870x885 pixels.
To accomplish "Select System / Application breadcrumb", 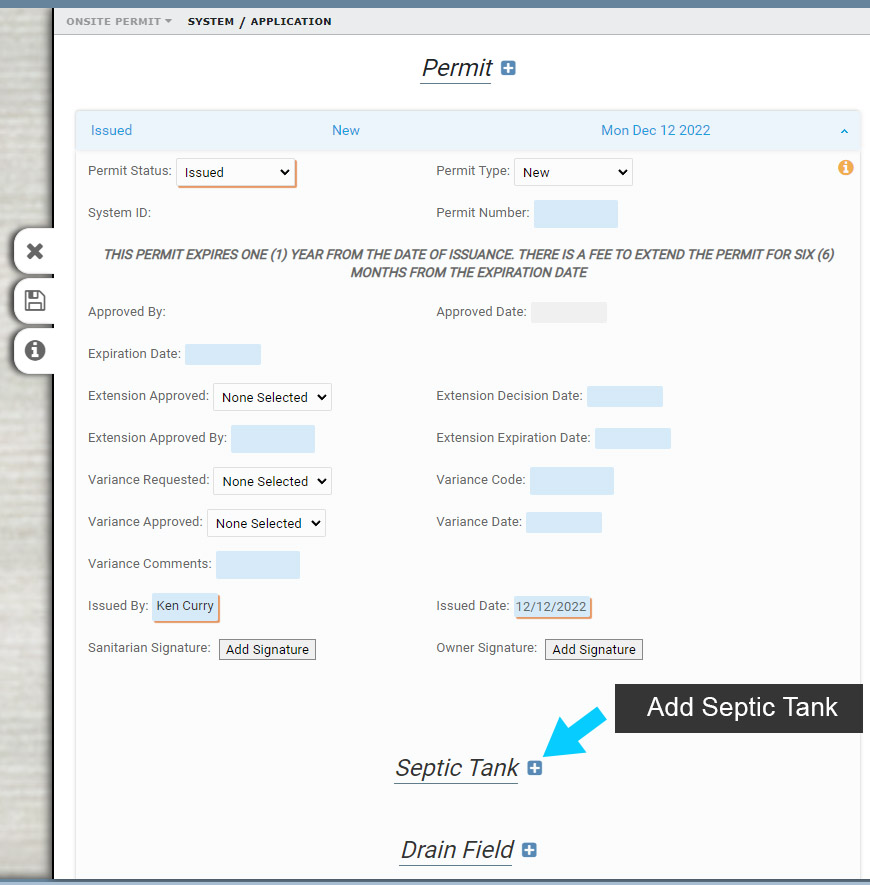I will (x=259, y=21).
